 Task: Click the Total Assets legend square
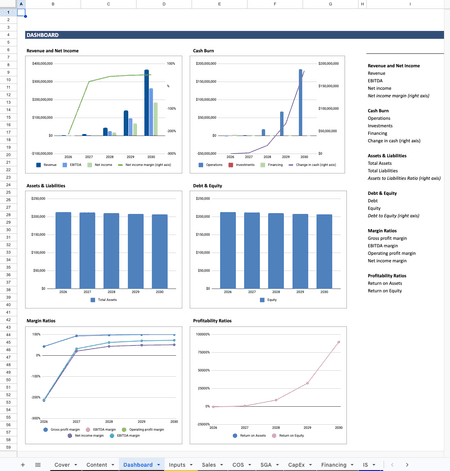93,300
